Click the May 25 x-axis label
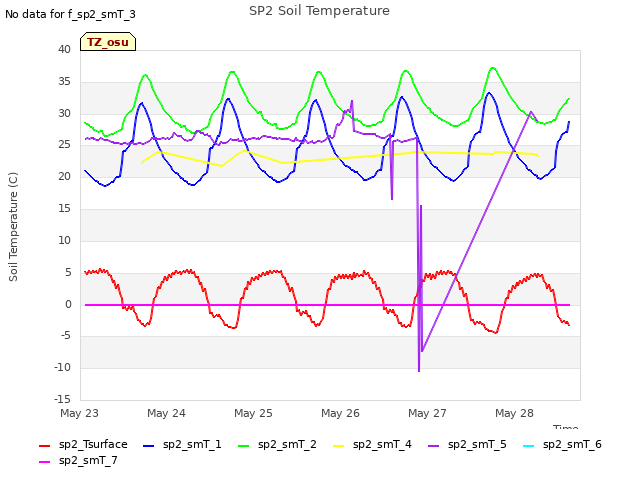The height and width of the screenshot is (480, 640). click(253, 413)
